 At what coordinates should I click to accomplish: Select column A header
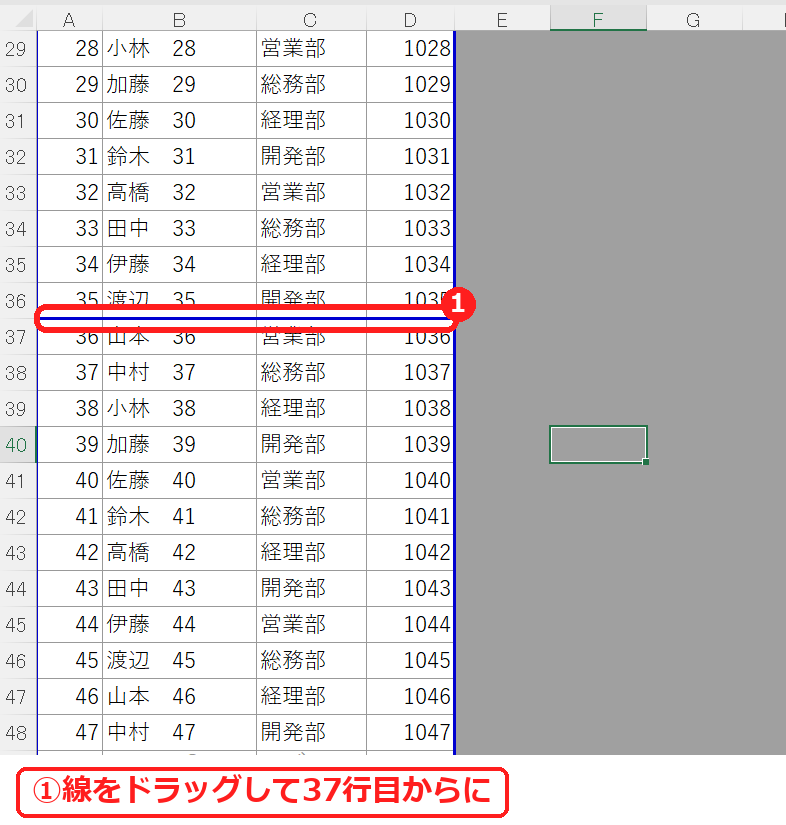69,19
